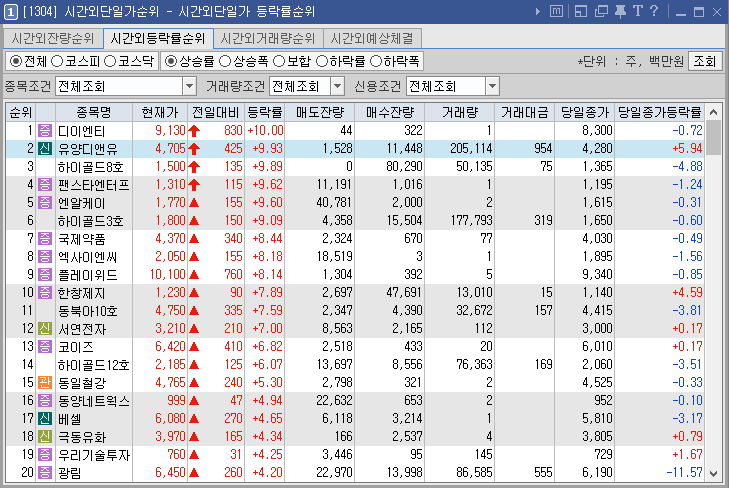Select stock name 우리기술투자
The width and height of the screenshot is (729, 488).
[x=94, y=455]
